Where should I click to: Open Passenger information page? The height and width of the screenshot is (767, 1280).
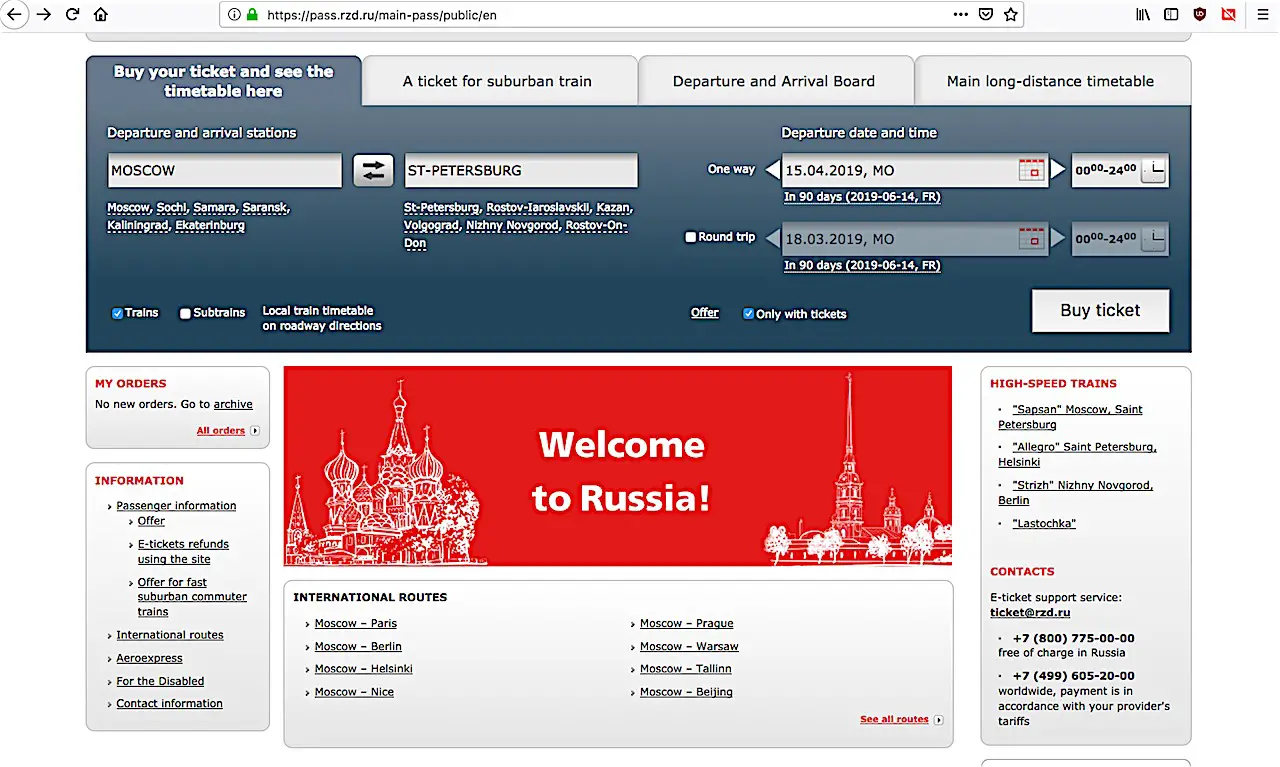click(x=176, y=506)
